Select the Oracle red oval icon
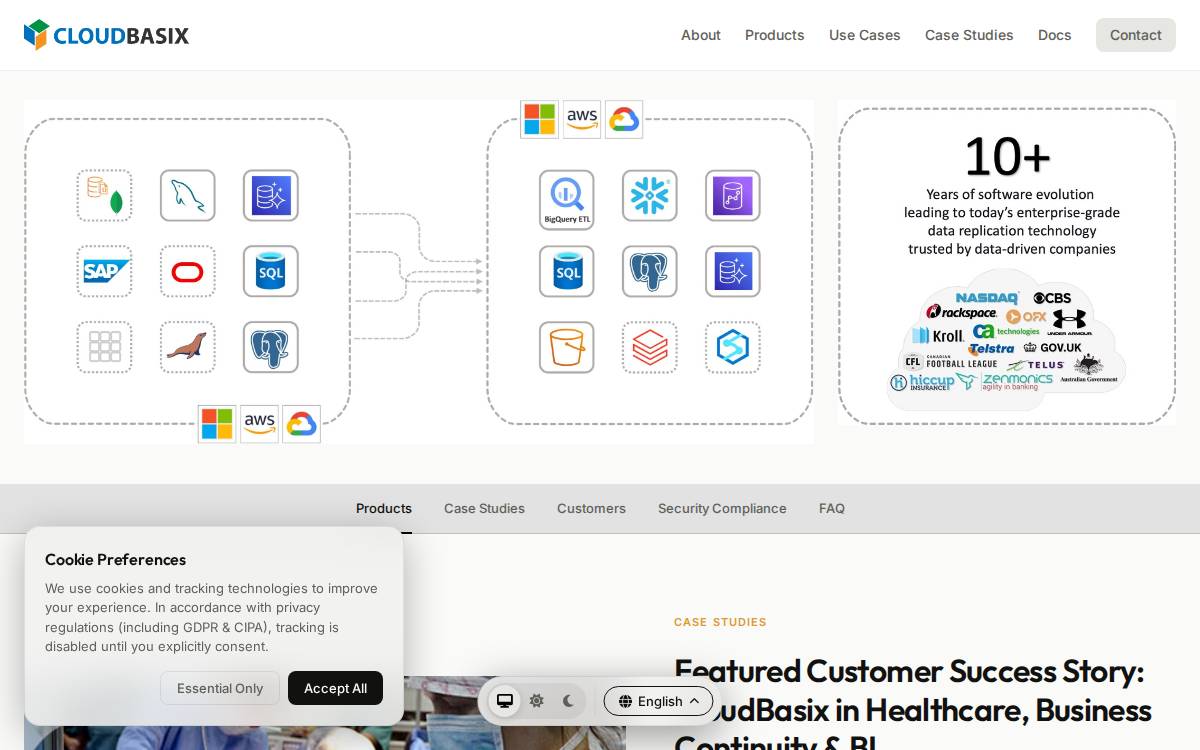The height and width of the screenshot is (750, 1200). 188,271
